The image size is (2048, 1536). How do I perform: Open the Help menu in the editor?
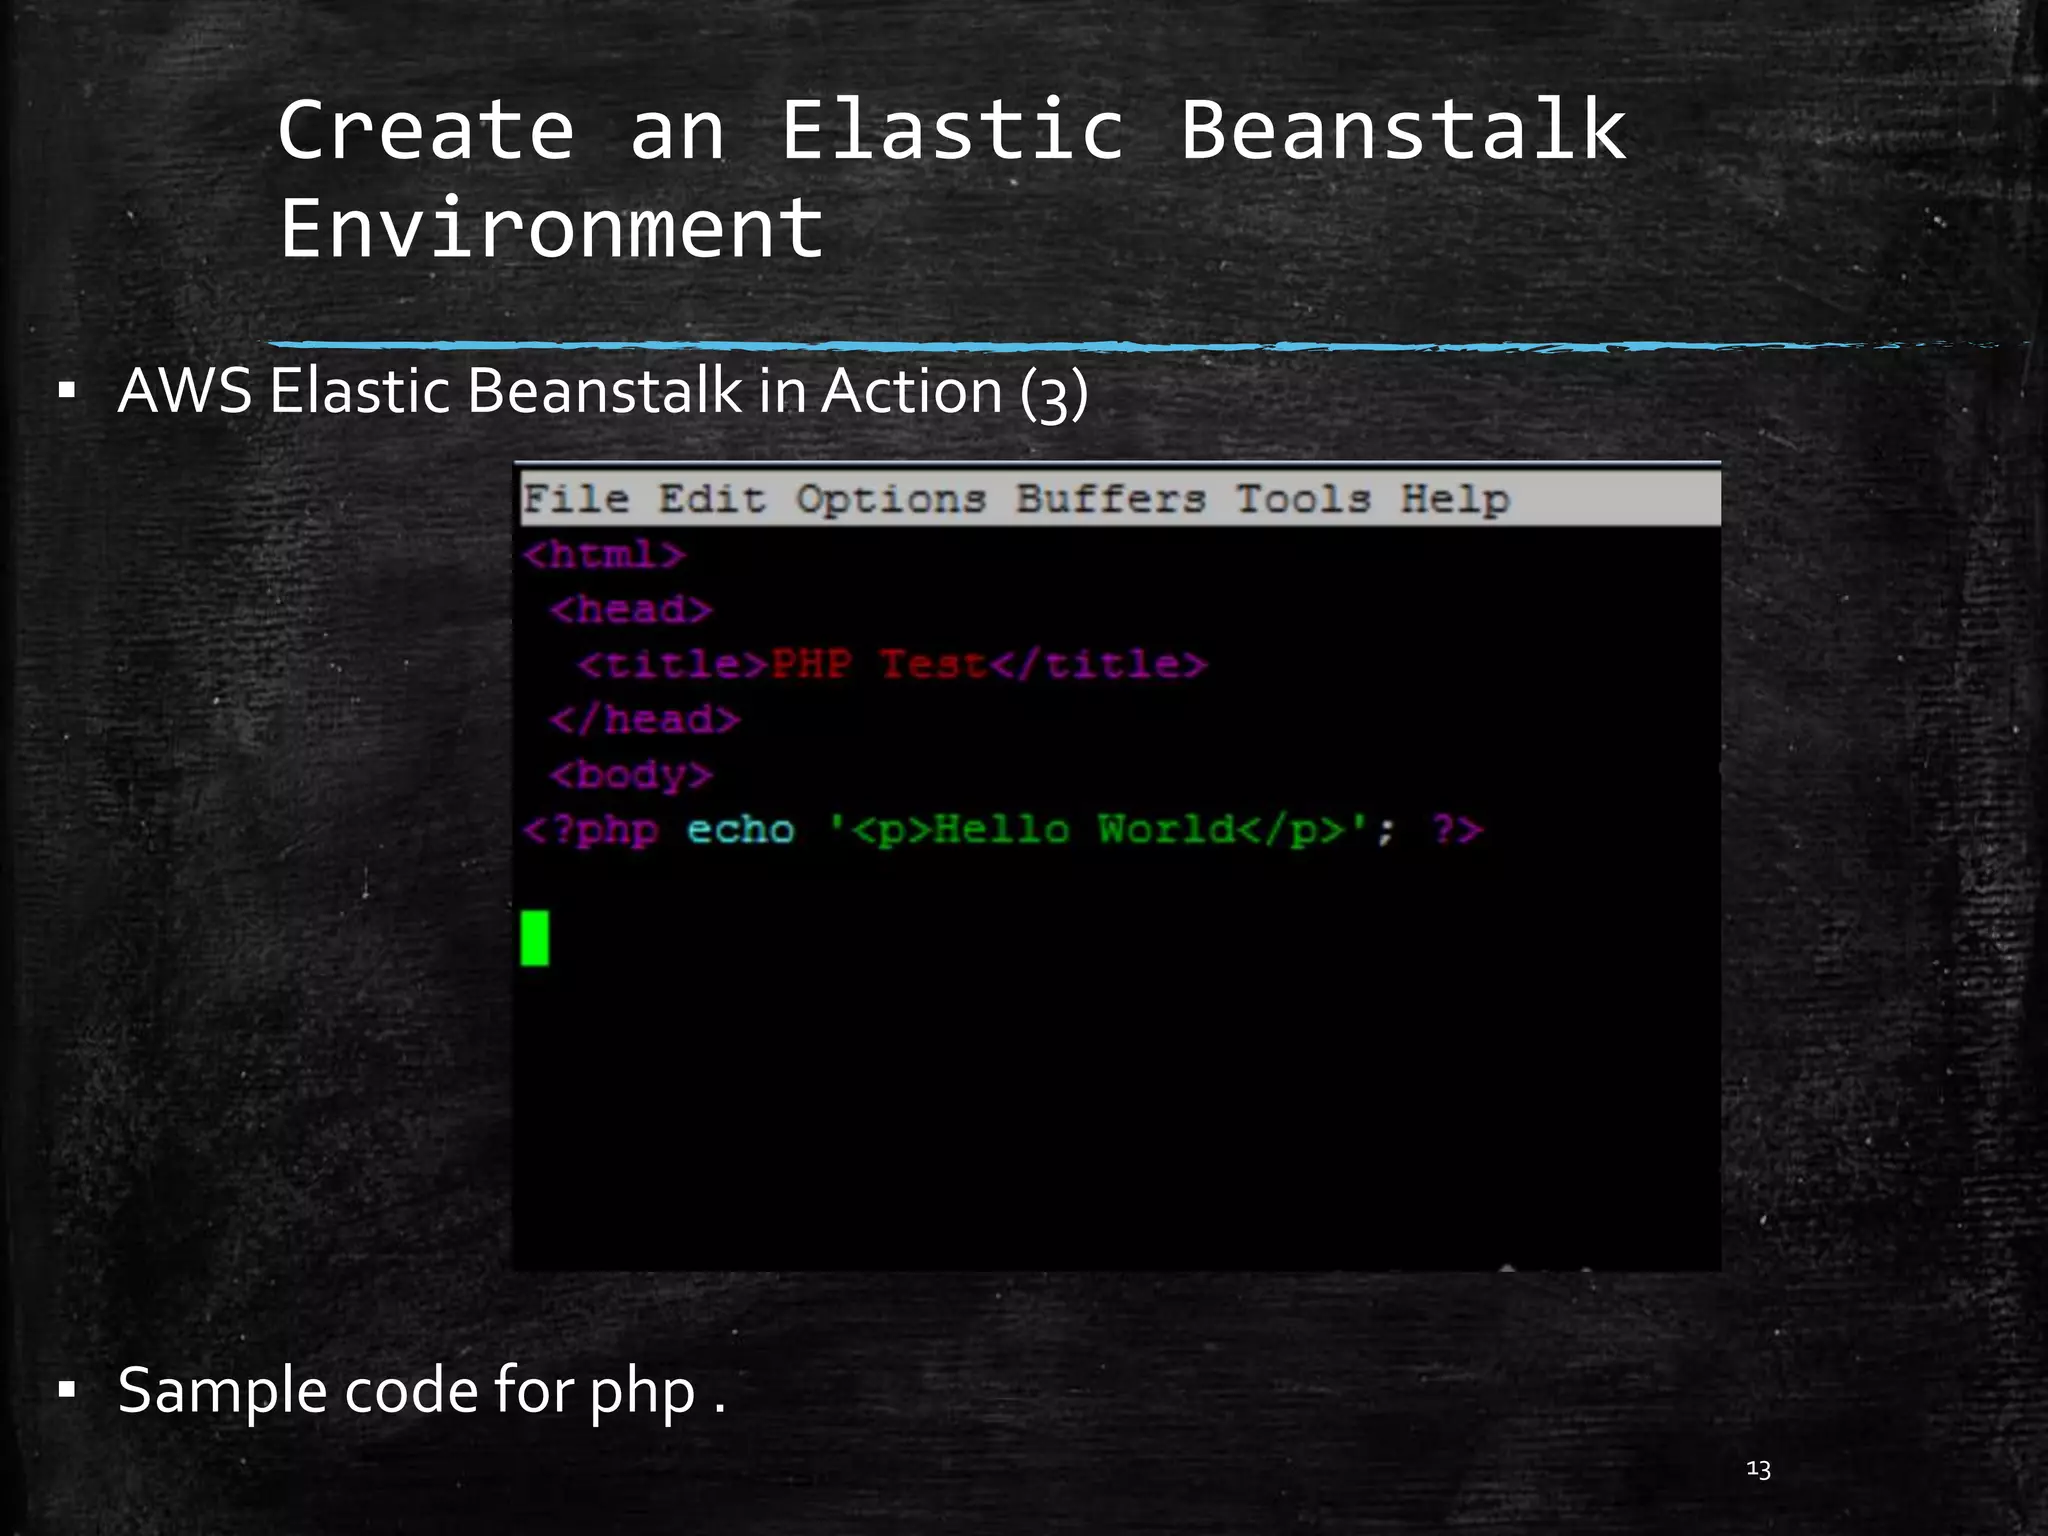click(x=1455, y=500)
